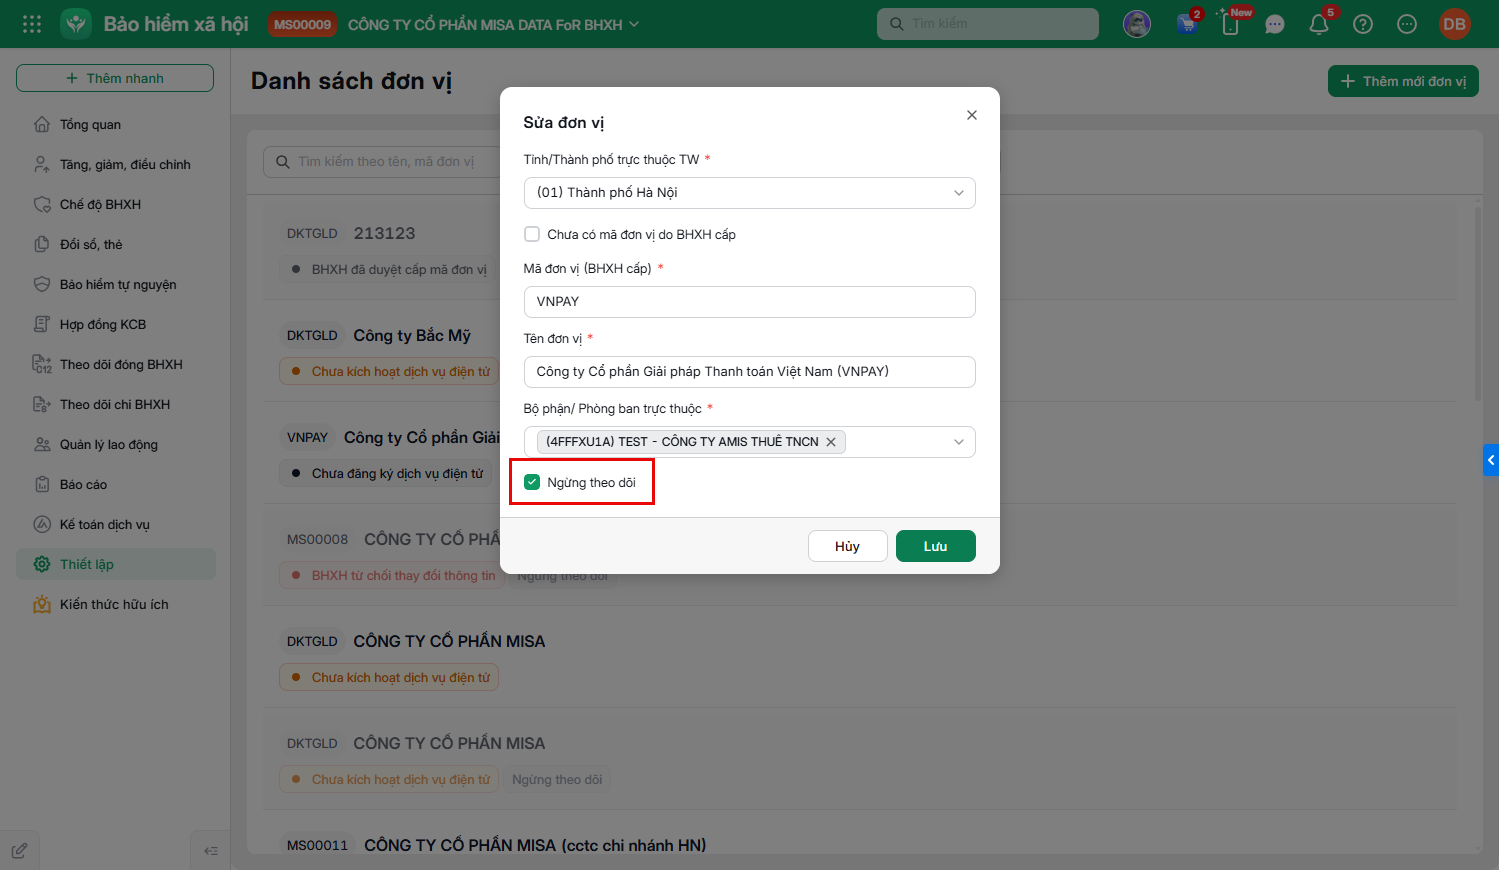Select the Thiết lập menu item

[x=116, y=564]
